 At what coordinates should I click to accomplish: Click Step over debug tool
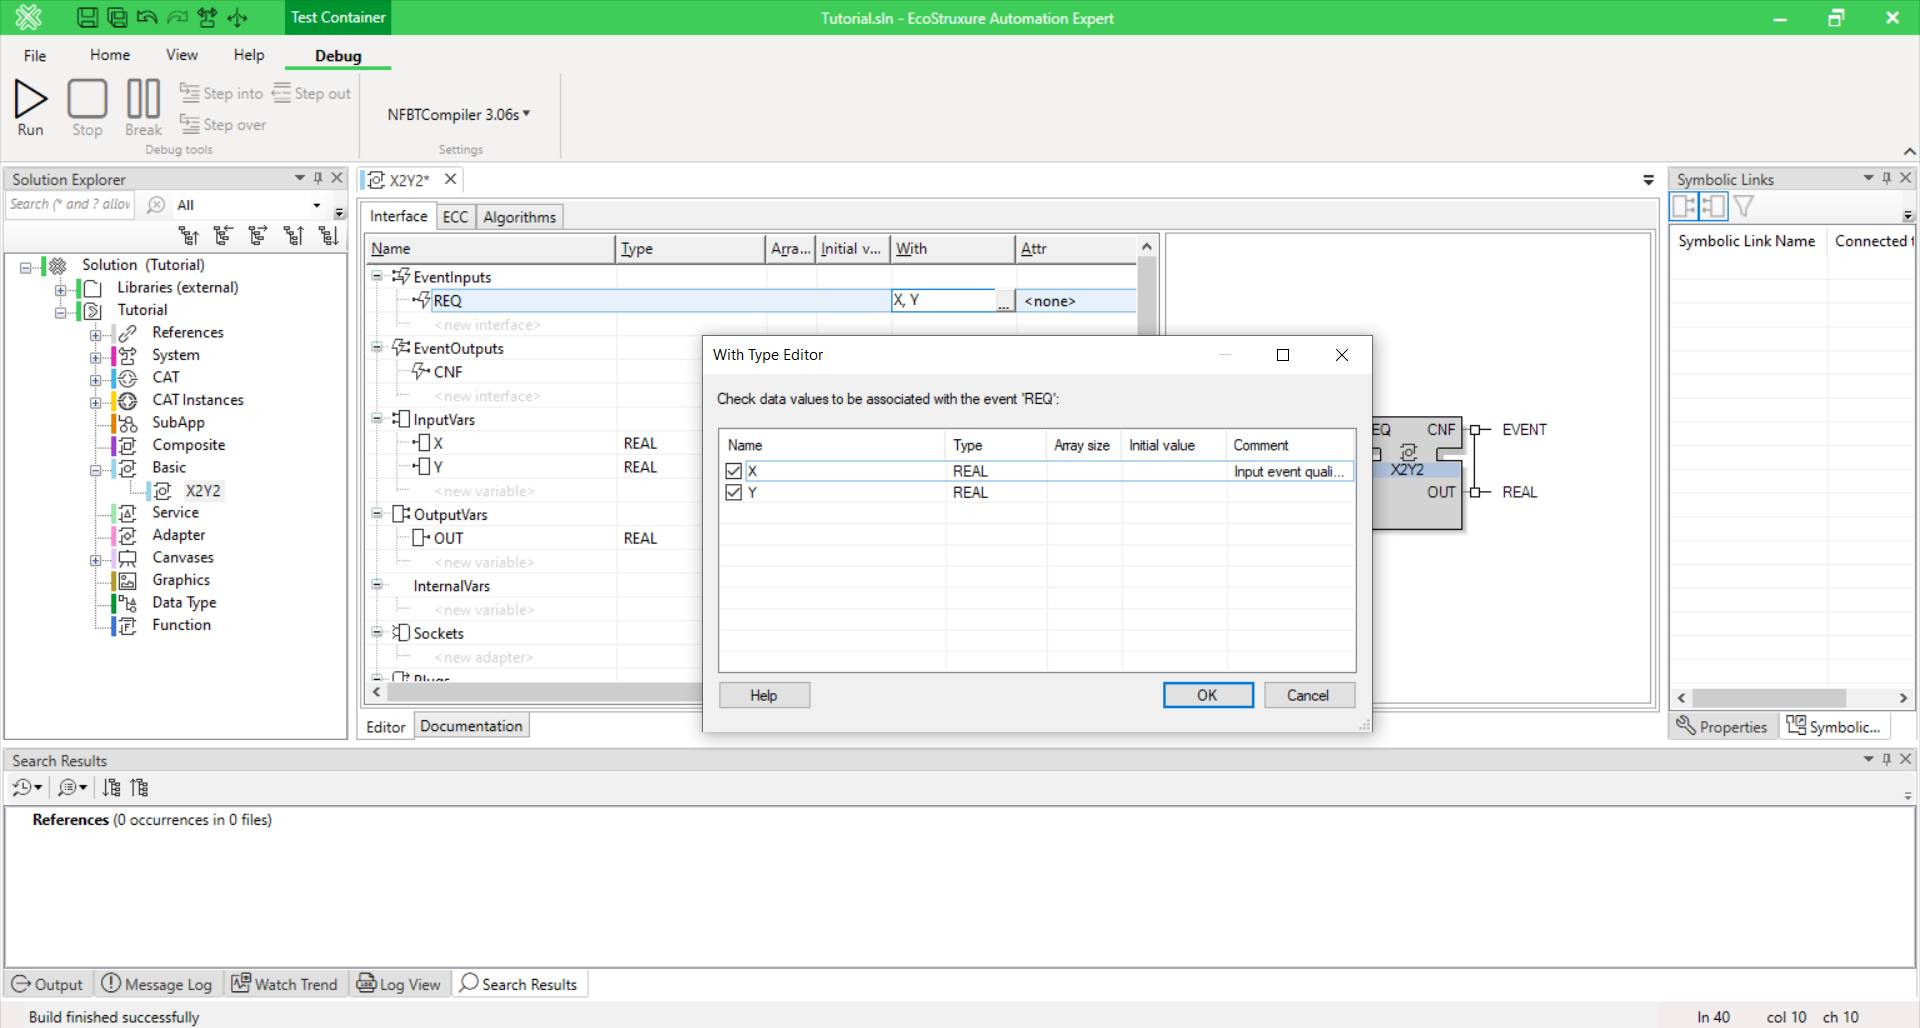point(223,124)
